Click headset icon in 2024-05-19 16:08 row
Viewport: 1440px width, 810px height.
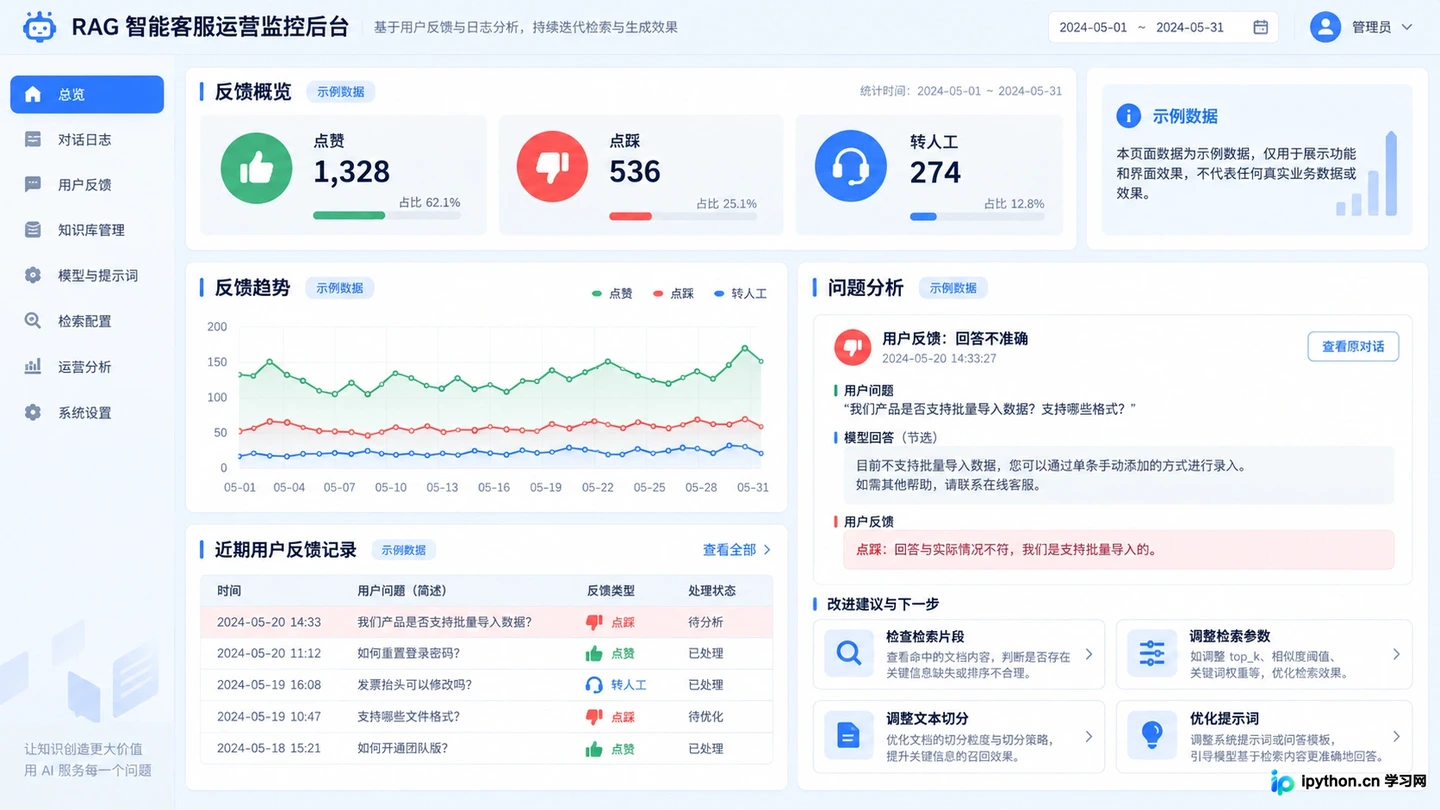click(594, 685)
